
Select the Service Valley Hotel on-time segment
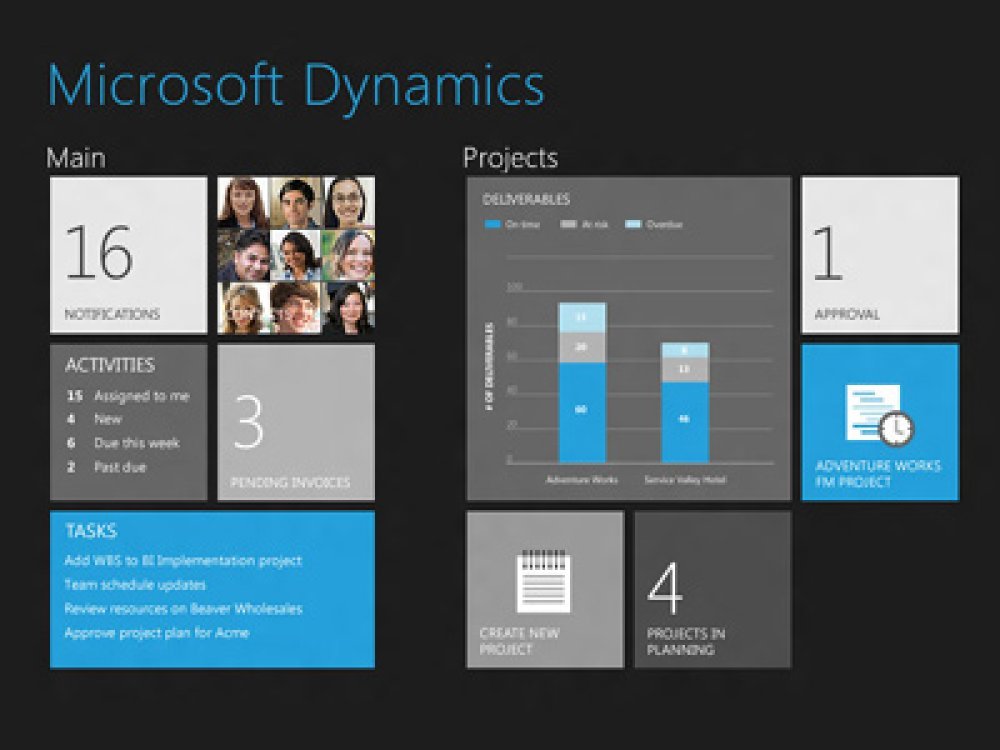[685, 422]
